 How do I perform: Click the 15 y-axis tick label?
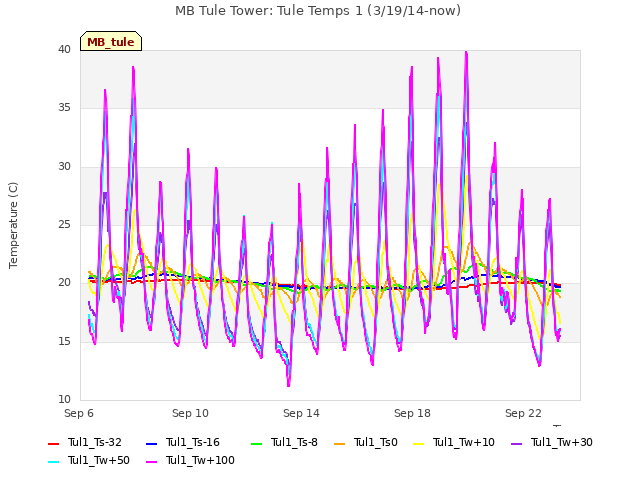(x=64, y=341)
